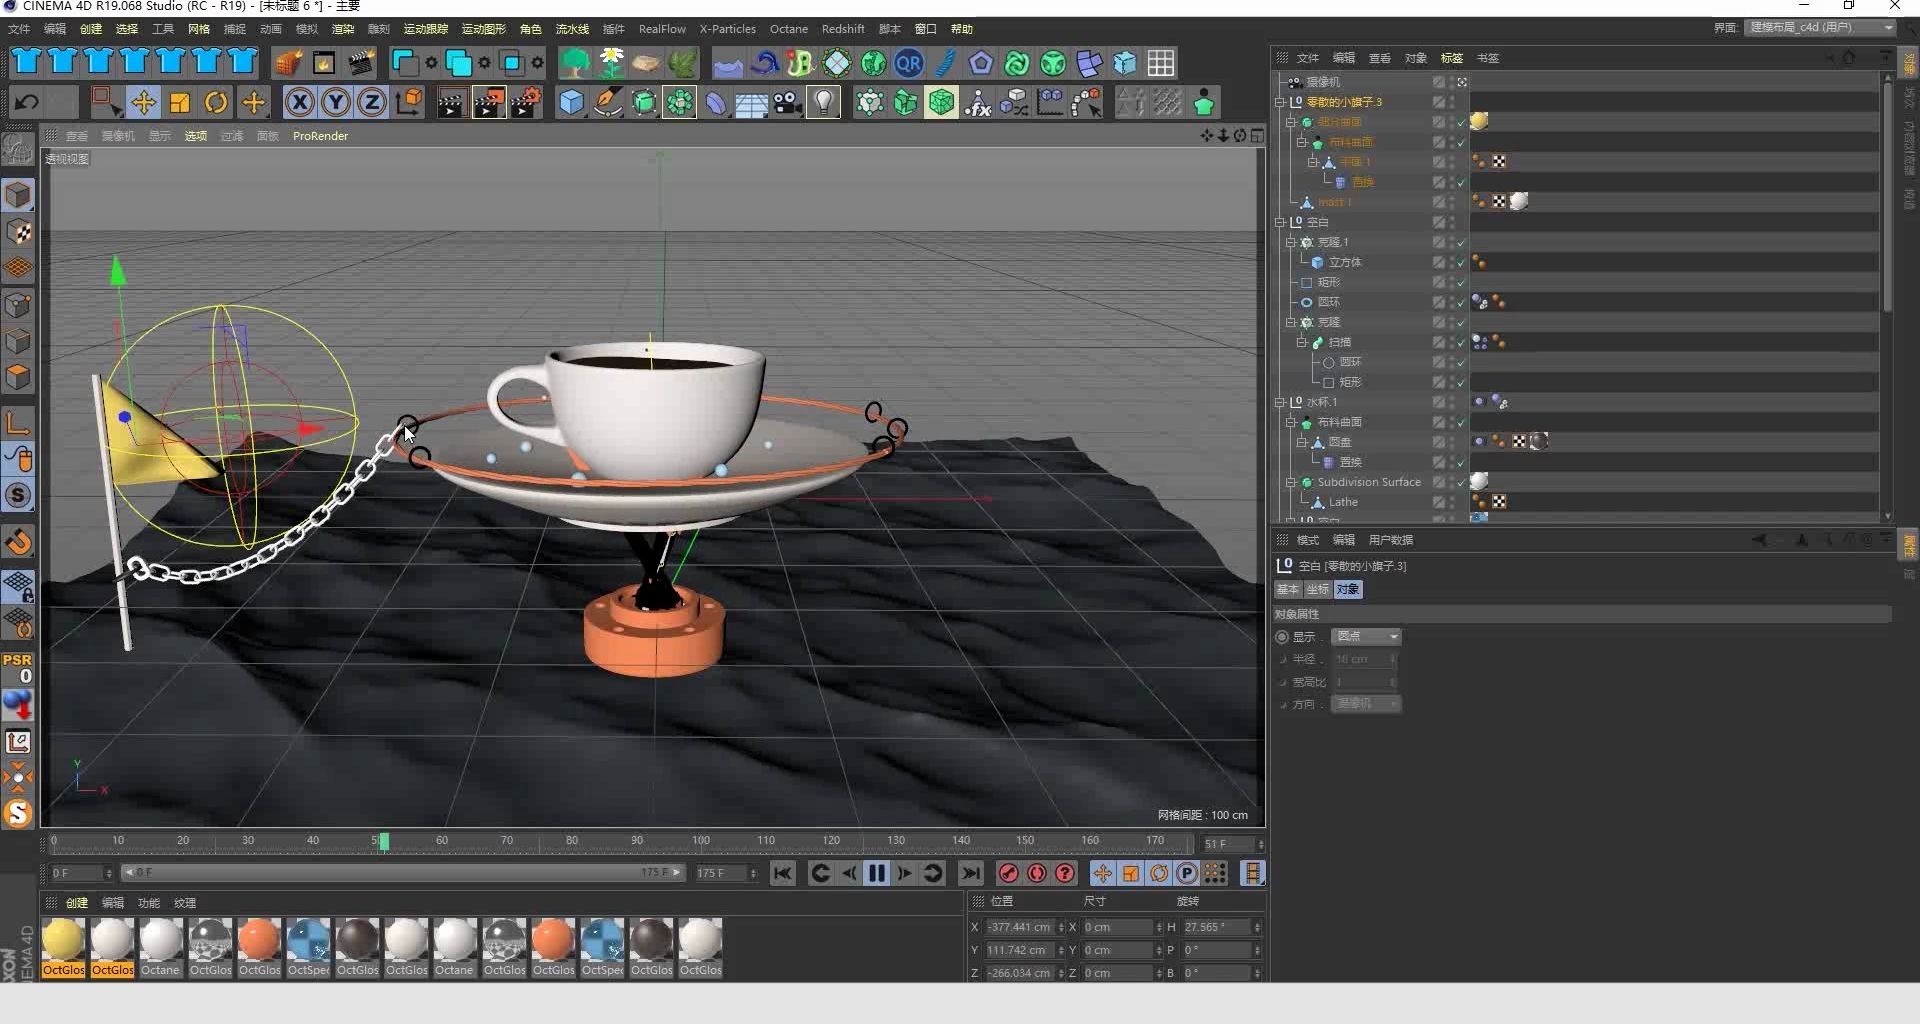The height and width of the screenshot is (1024, 1920).
Task: Toggle the Y axis lock
Action: [x=335, y=102]
